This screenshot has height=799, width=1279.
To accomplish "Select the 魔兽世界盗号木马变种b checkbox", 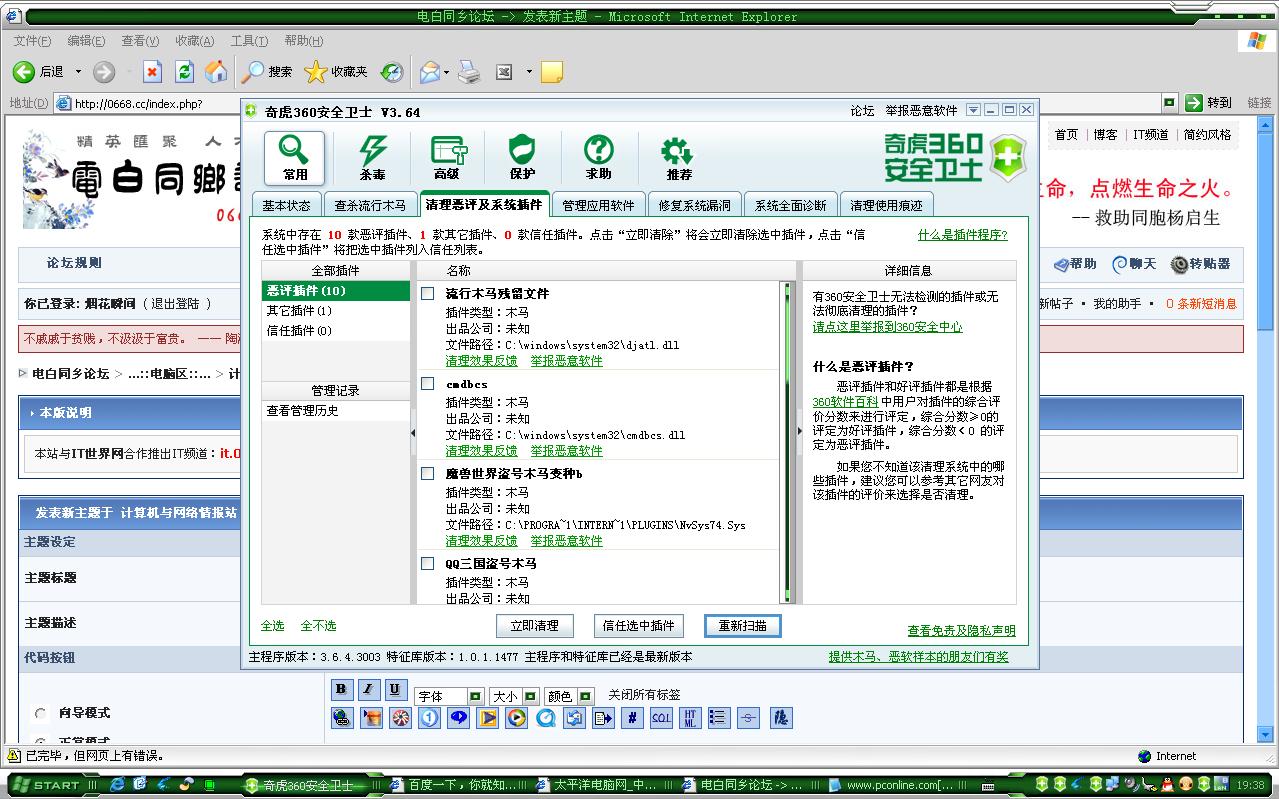I will 428,474.
